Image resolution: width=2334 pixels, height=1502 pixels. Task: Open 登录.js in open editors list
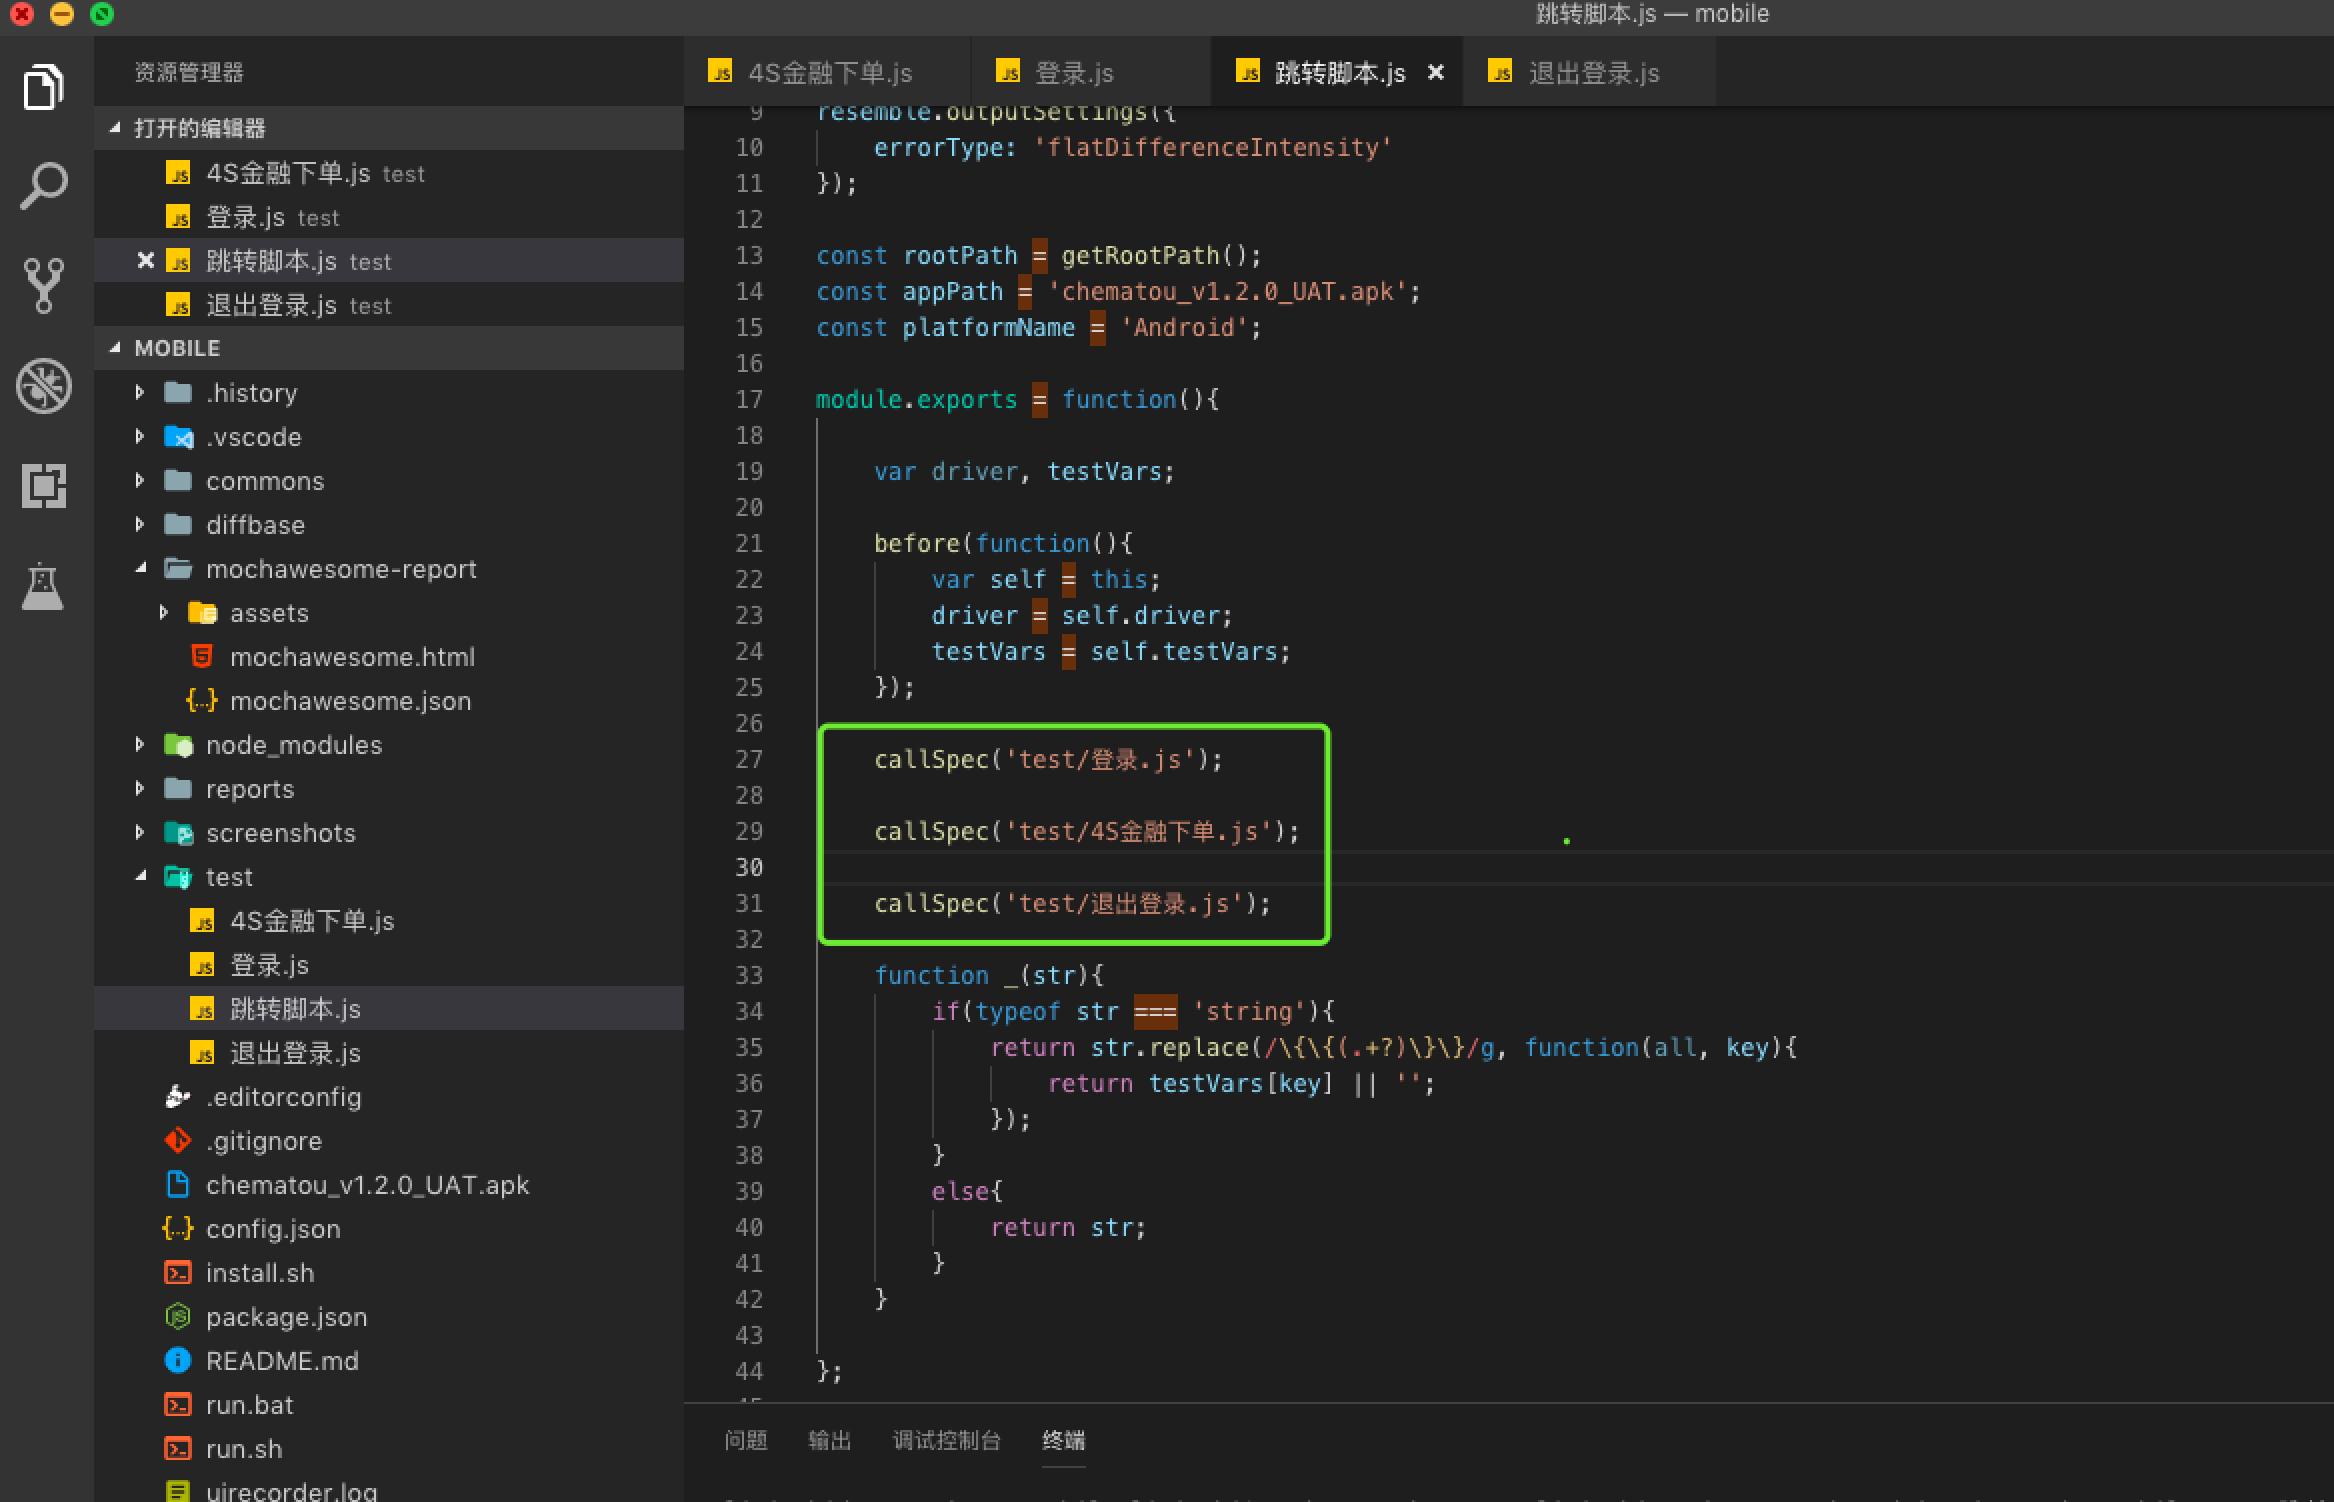coord(389,217)
